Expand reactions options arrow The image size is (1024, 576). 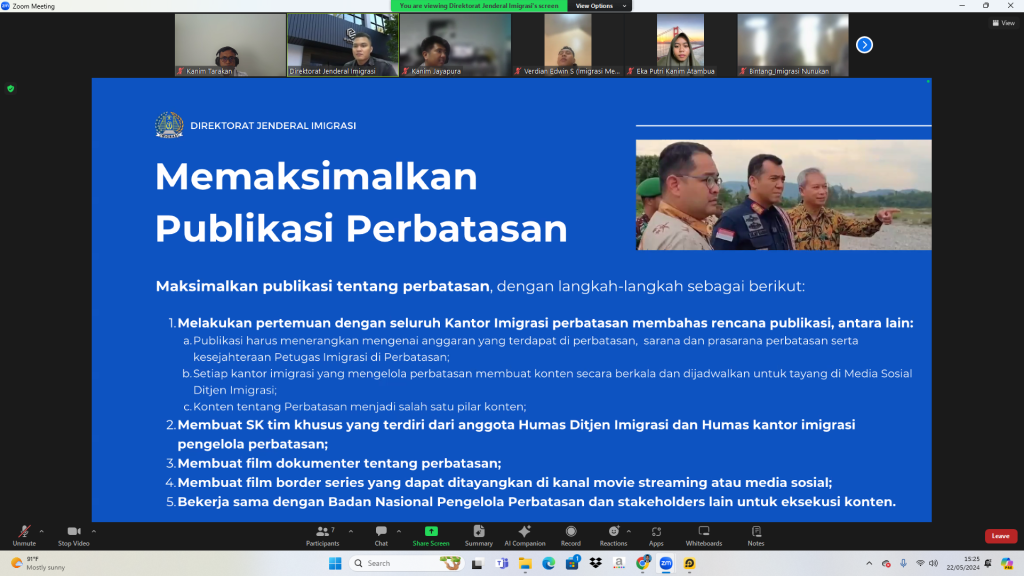point(629,532)
